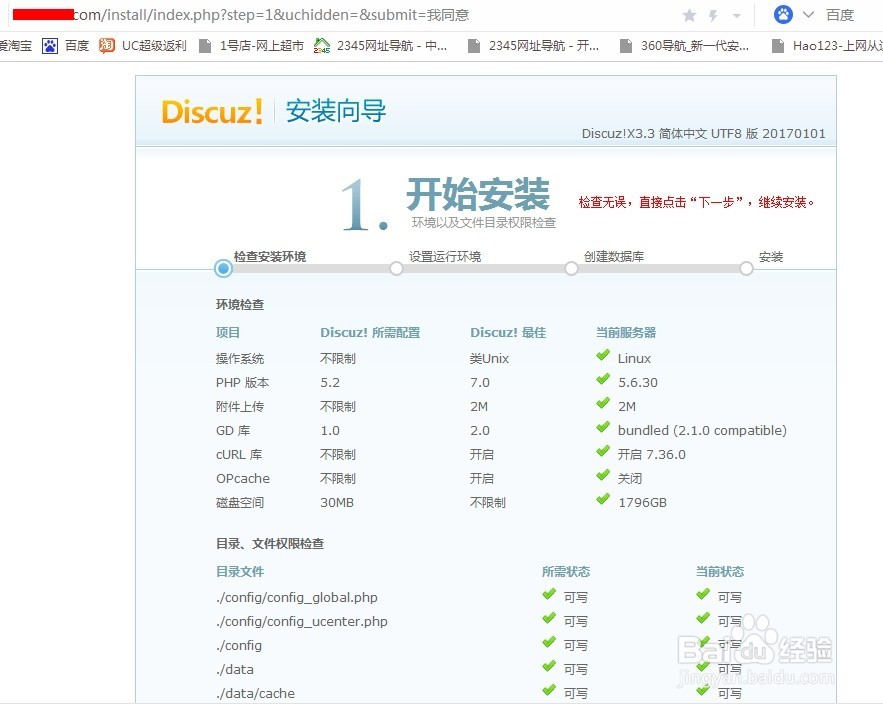
Task: Click the ./data/cache directory entry
Action: [255, 693]
